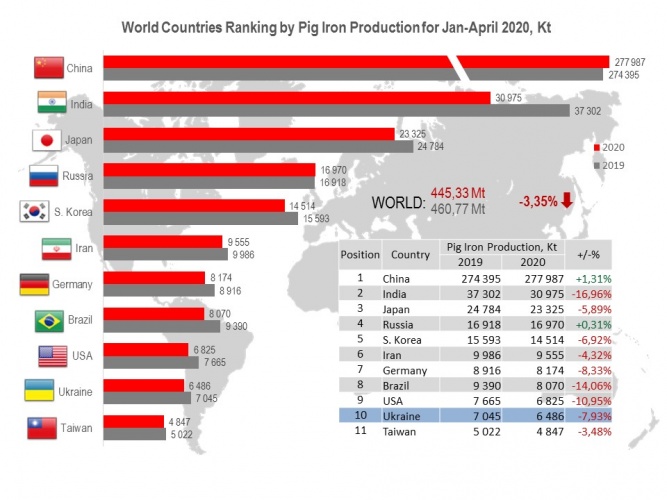Click India's red 2020 bar
Screen dimensions: 667x500
[298, 97]
